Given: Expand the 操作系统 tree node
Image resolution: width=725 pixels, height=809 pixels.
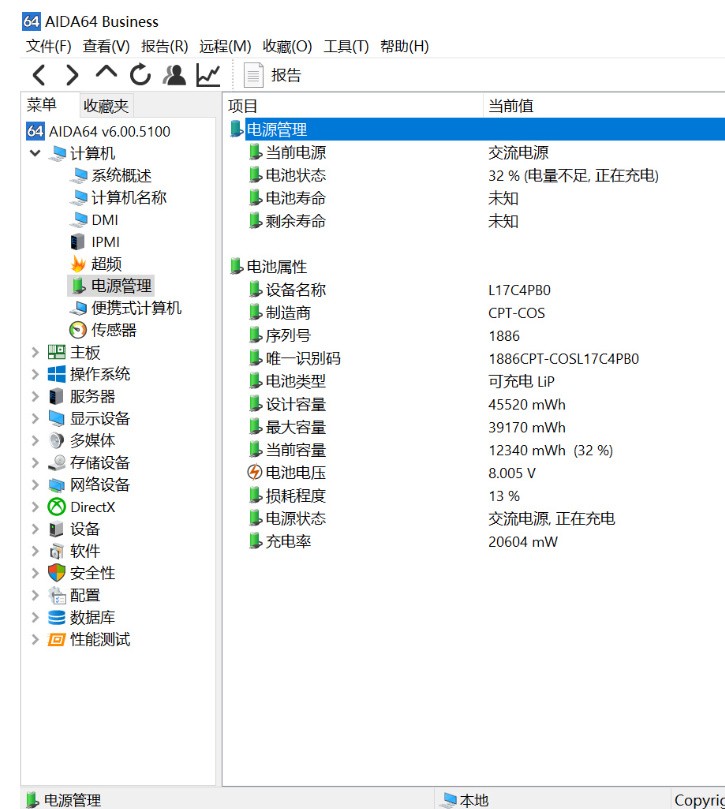Looking at the screenshot, I should pos(35,374).
